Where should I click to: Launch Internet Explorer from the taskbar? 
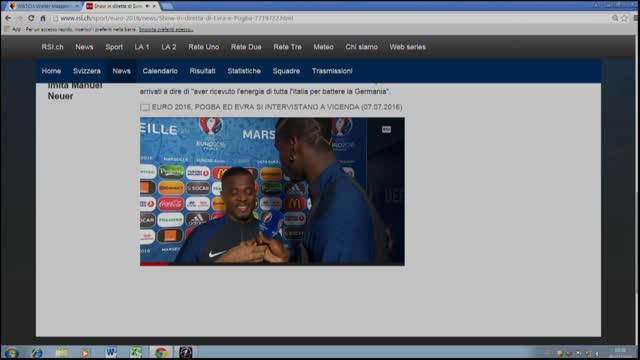point(37,353)
